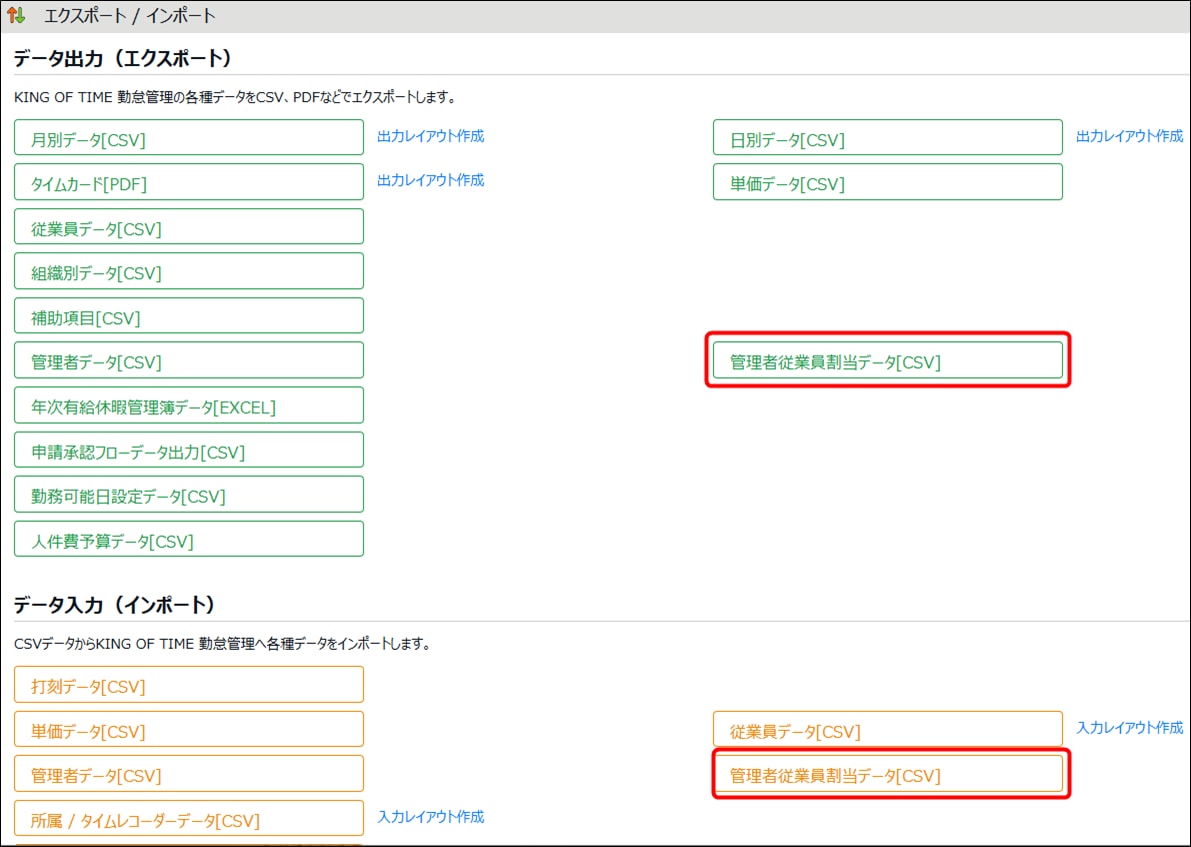
Task: Export 勤務可能日設定データ[CSV]
Action: [x=188, y=495]
